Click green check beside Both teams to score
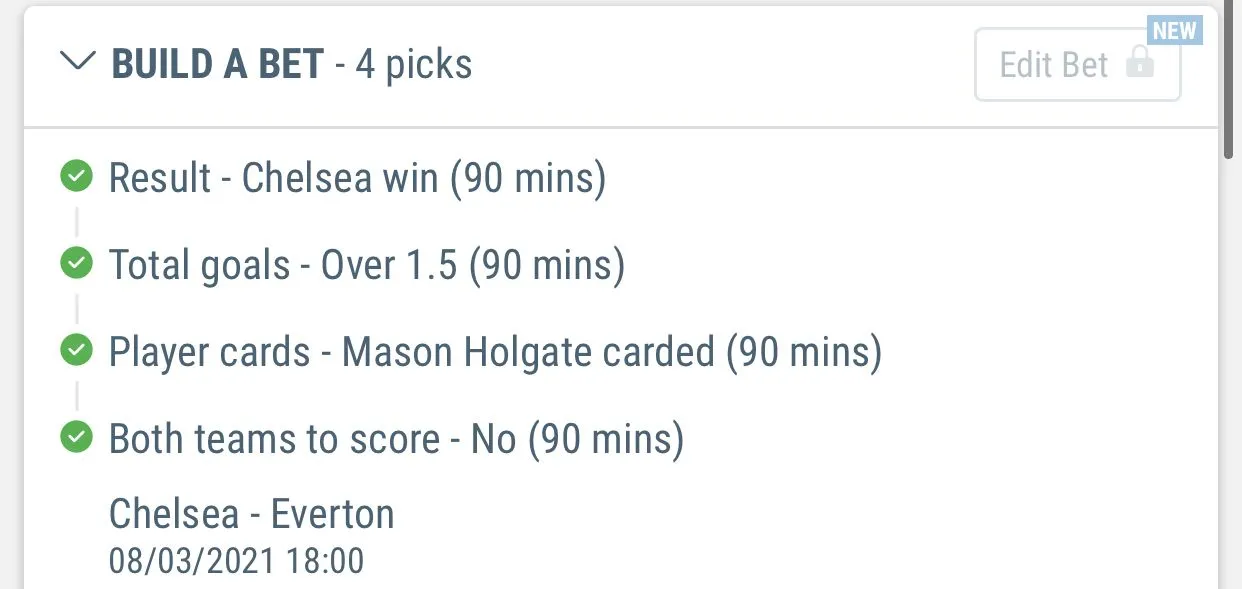 click(76, 437)
